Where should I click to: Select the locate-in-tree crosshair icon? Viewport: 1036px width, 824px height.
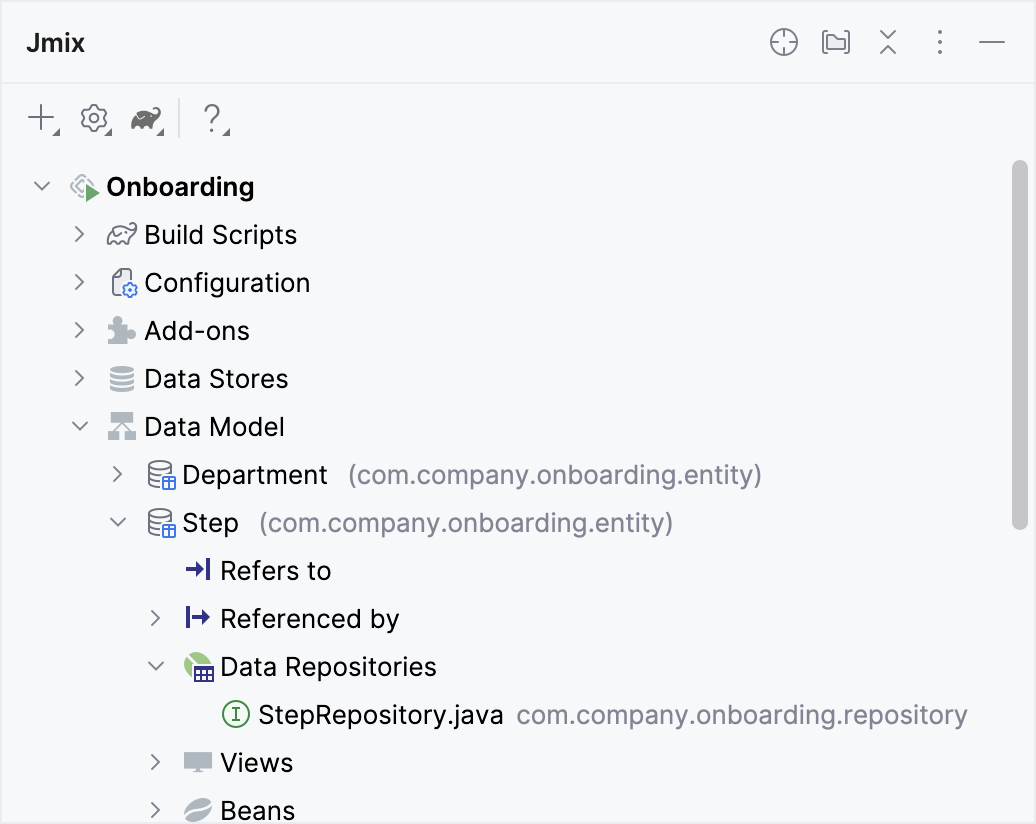tap(783, 42)
